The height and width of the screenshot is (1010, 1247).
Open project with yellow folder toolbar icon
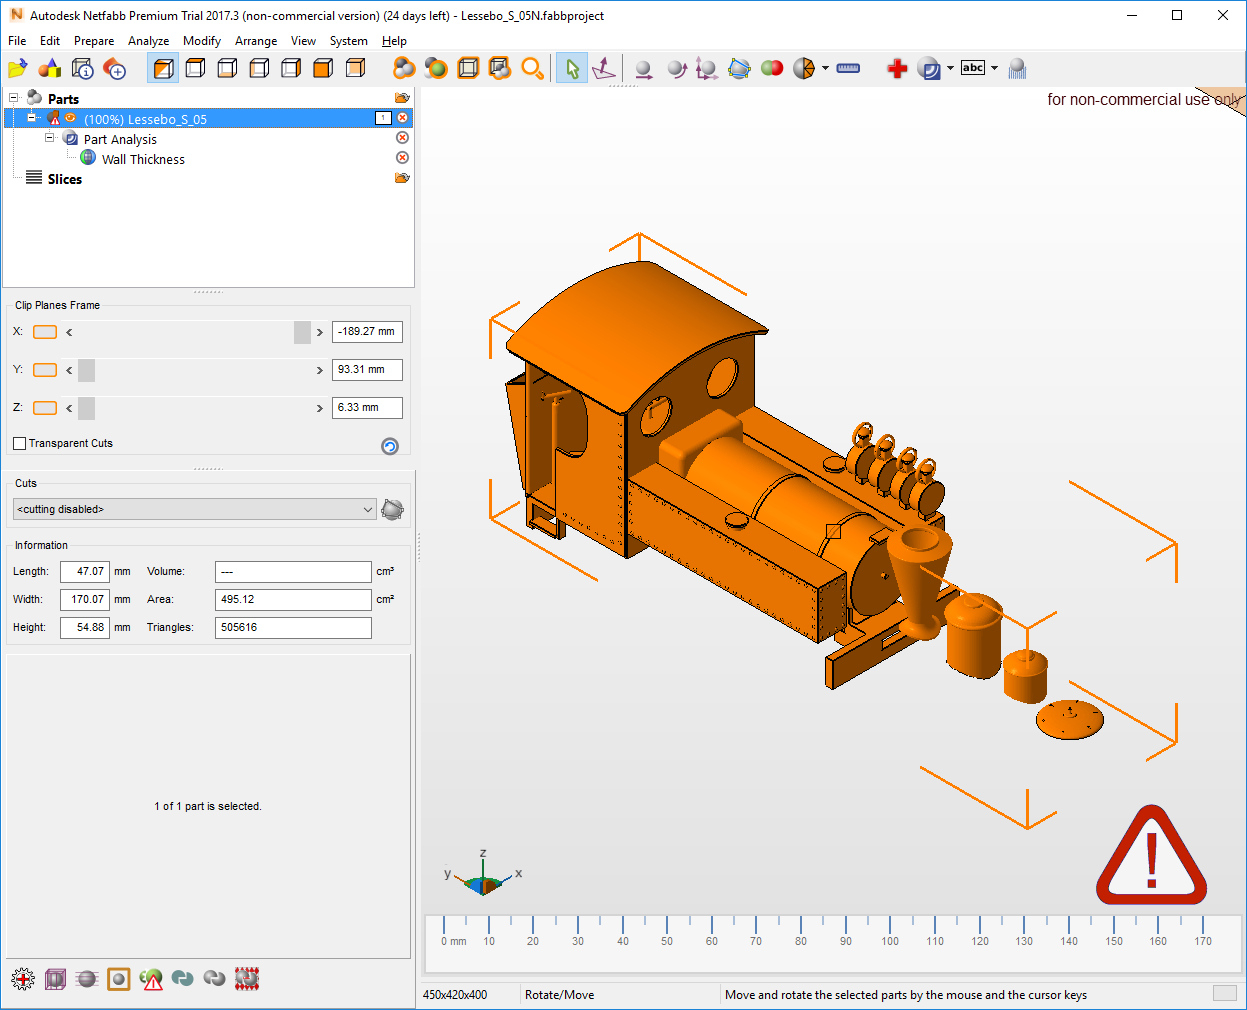coord(18,68)
